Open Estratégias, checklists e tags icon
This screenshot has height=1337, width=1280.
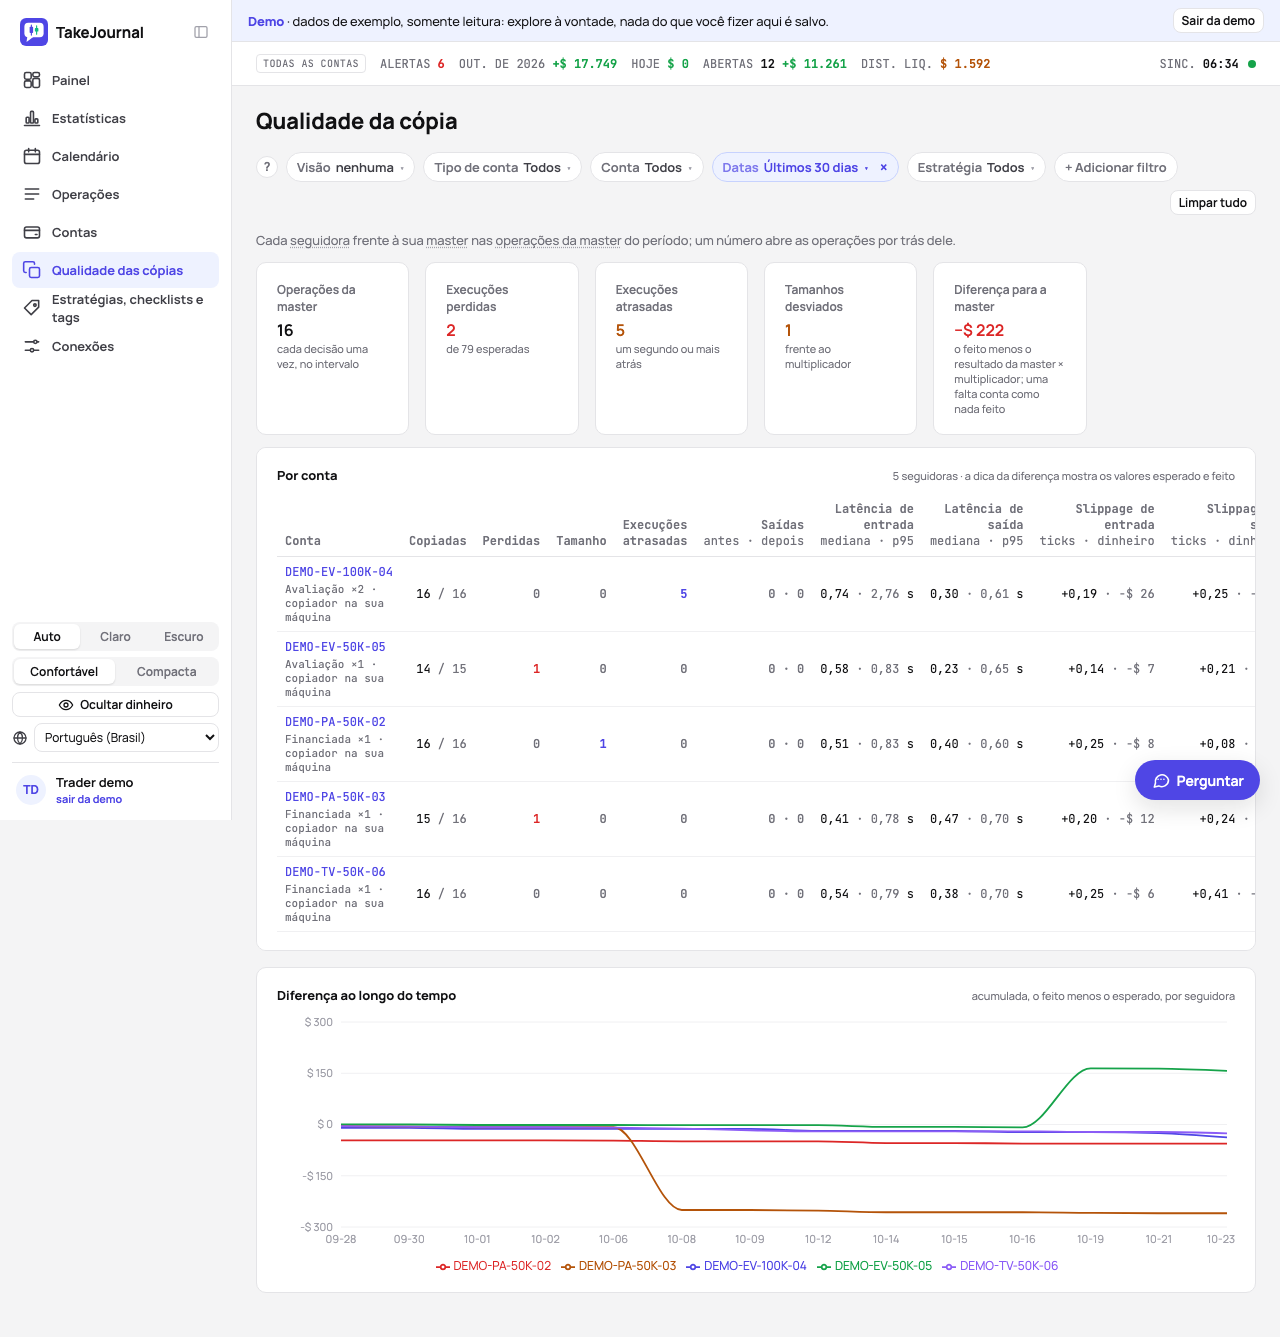point(32,308)
